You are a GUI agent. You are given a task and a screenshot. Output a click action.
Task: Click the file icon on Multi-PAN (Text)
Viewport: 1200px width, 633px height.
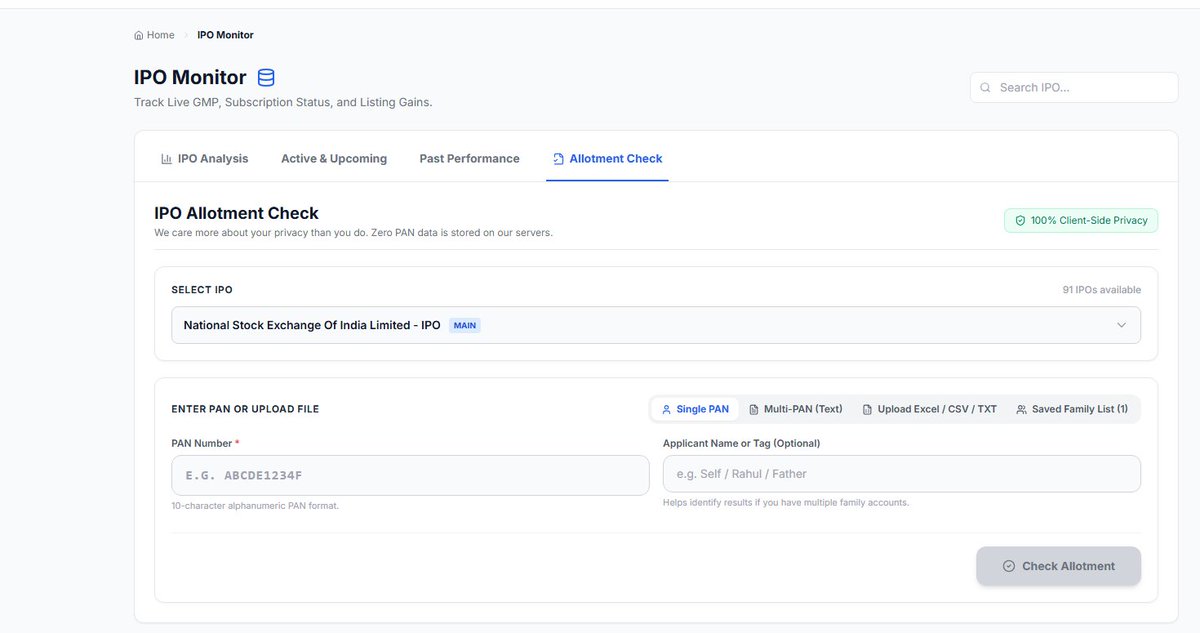754,409
